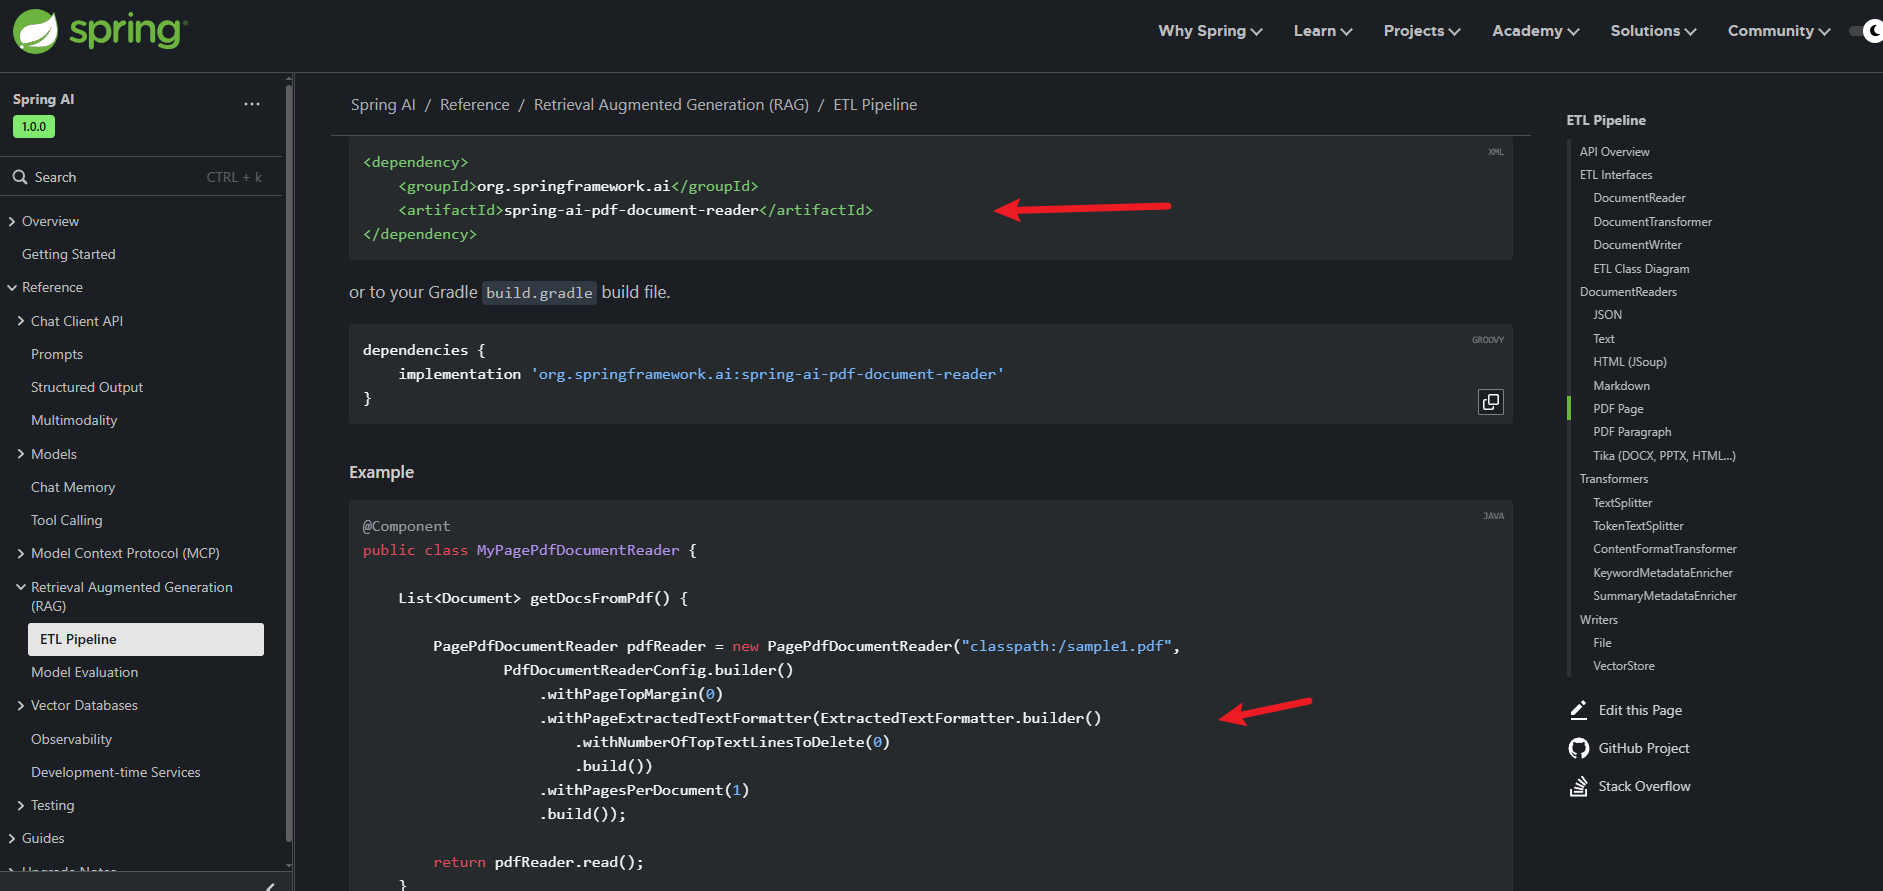Viewport: 1883px width, 891px height.
Task: Toggle the dark/light theme switch
Action: pyautogui.click(x=1868, y=31)
